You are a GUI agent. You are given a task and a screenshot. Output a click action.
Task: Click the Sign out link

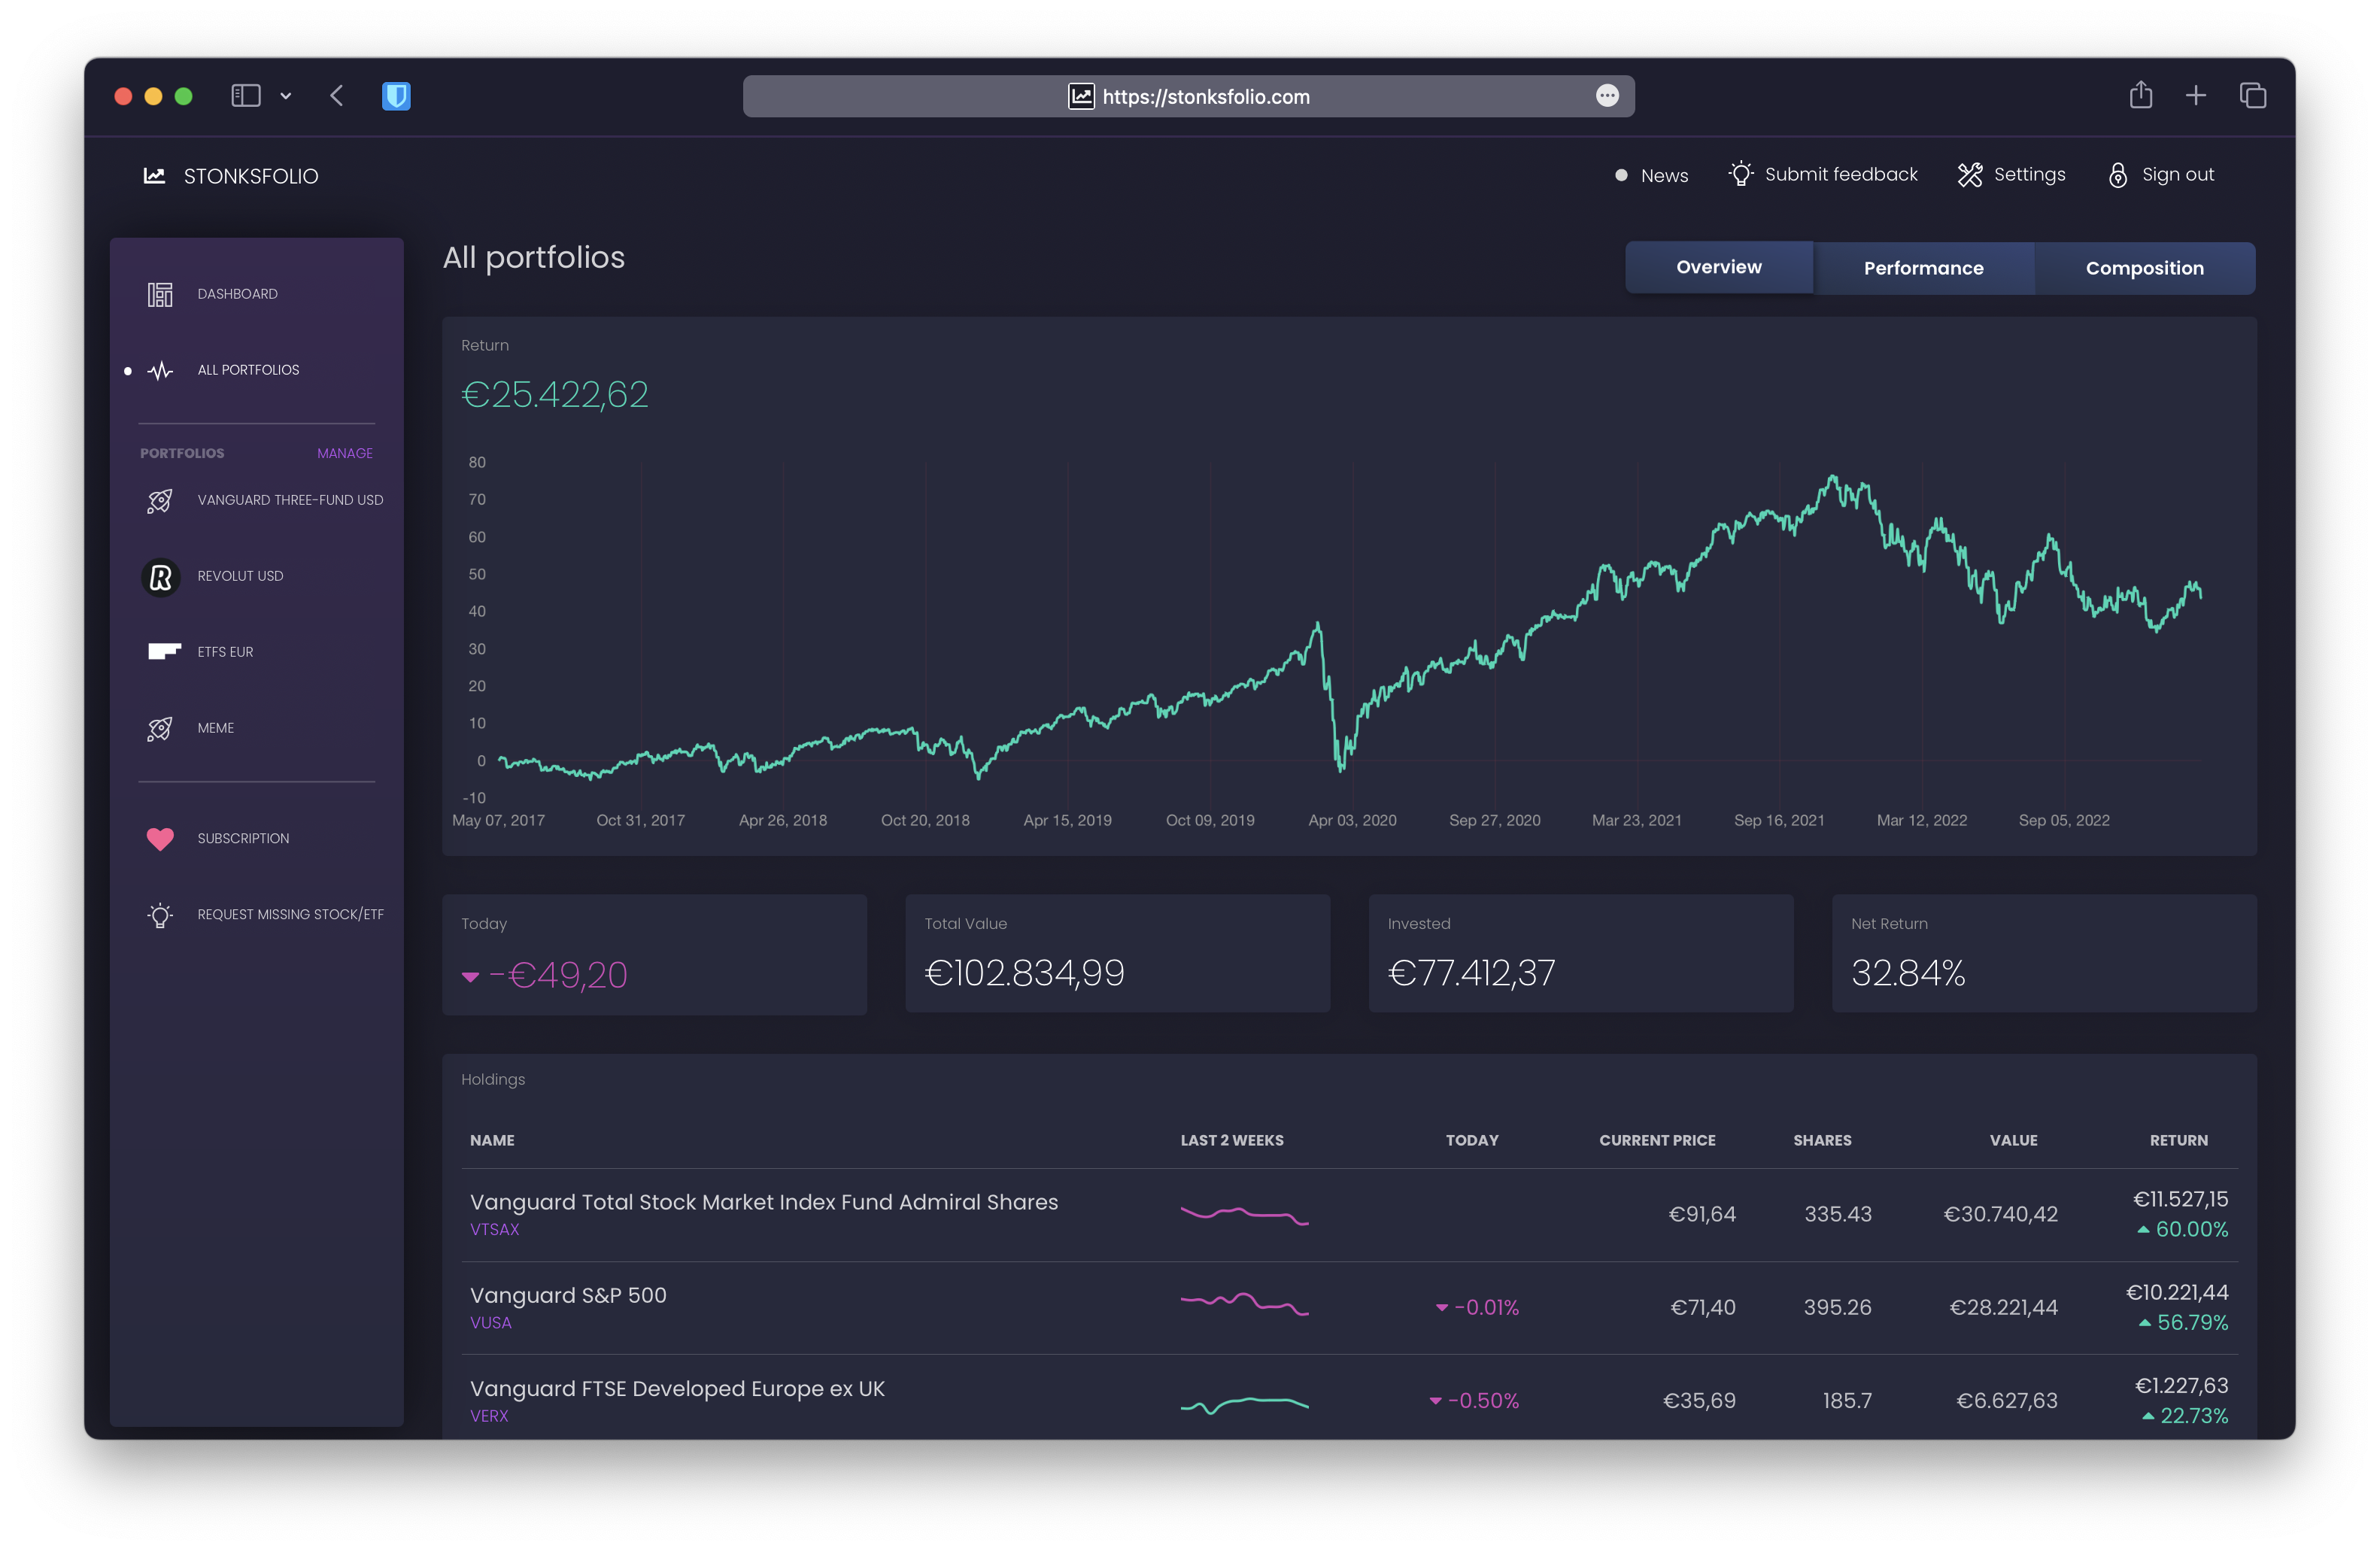coord(2177,175)
